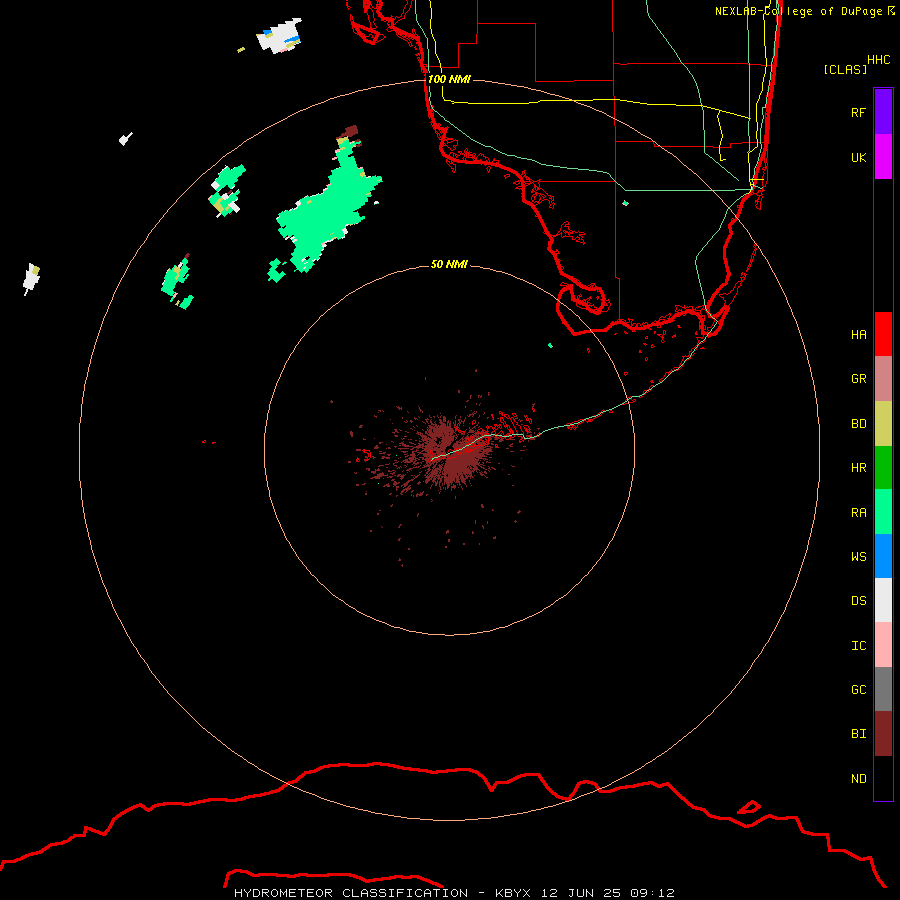This screenshot has height=900, width=900.
Task: Click the large green rain echo
Action: (x=327, y=212)
